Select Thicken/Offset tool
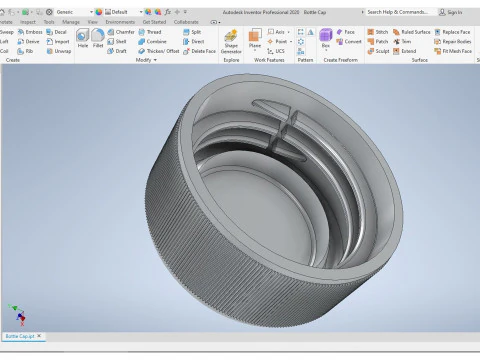 point(159,51)
